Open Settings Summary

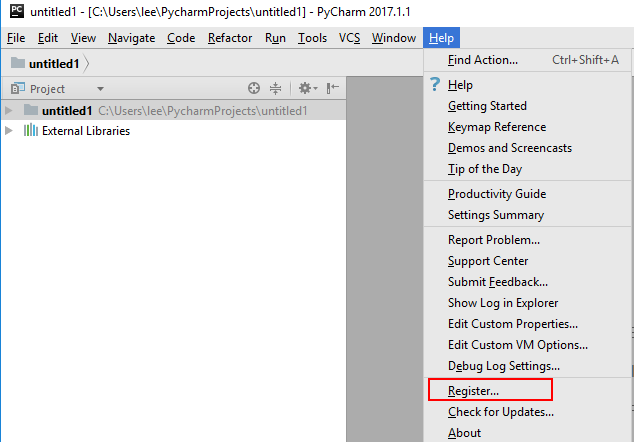(x=528, y=215)
